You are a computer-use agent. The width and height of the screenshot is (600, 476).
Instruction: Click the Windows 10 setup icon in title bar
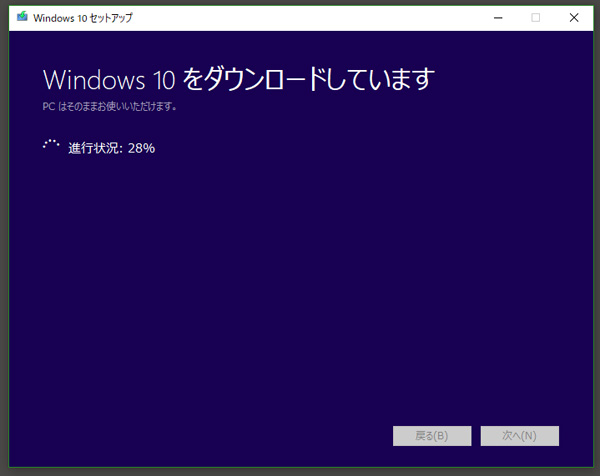click(x=22, y=17)
